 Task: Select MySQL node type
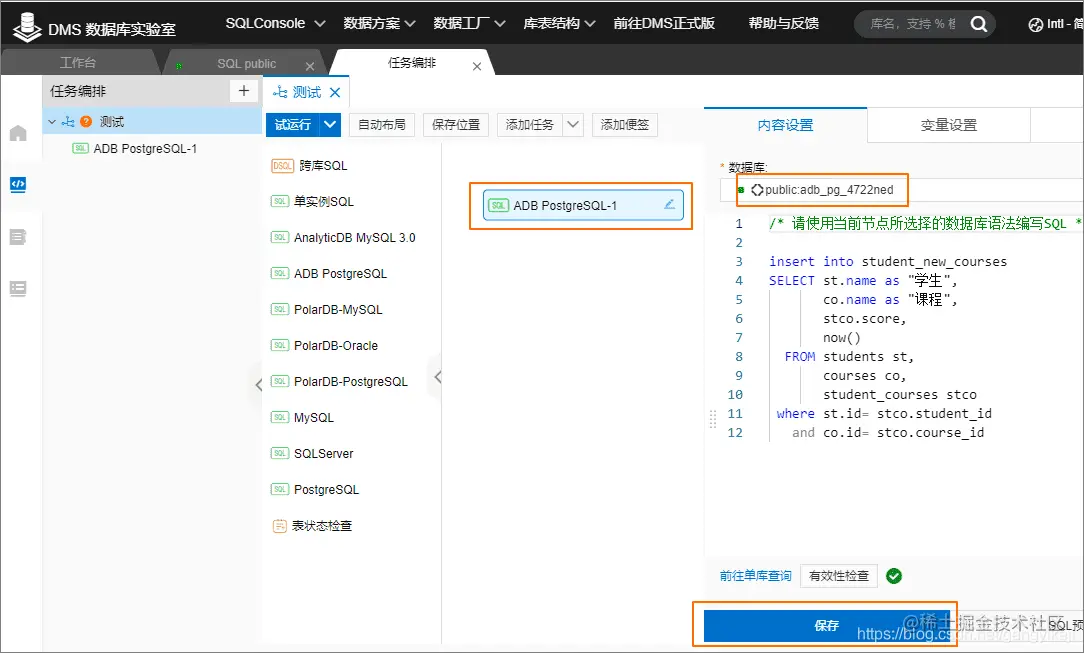pyautogui.click(x=302, y=417)
